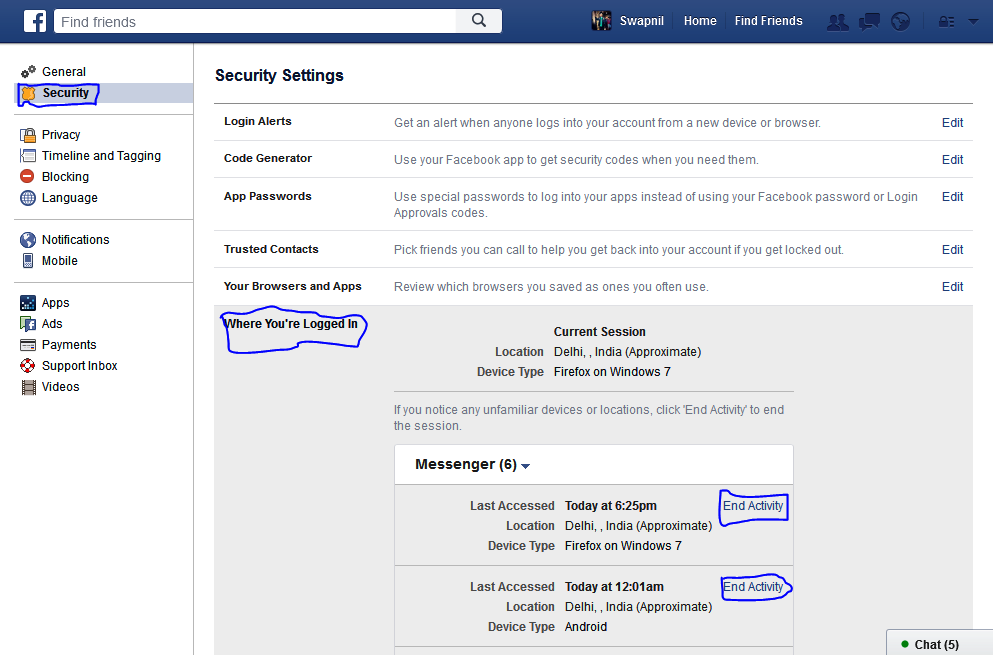Go to Mobile settings
993x655 pixels.
[60, 260]
